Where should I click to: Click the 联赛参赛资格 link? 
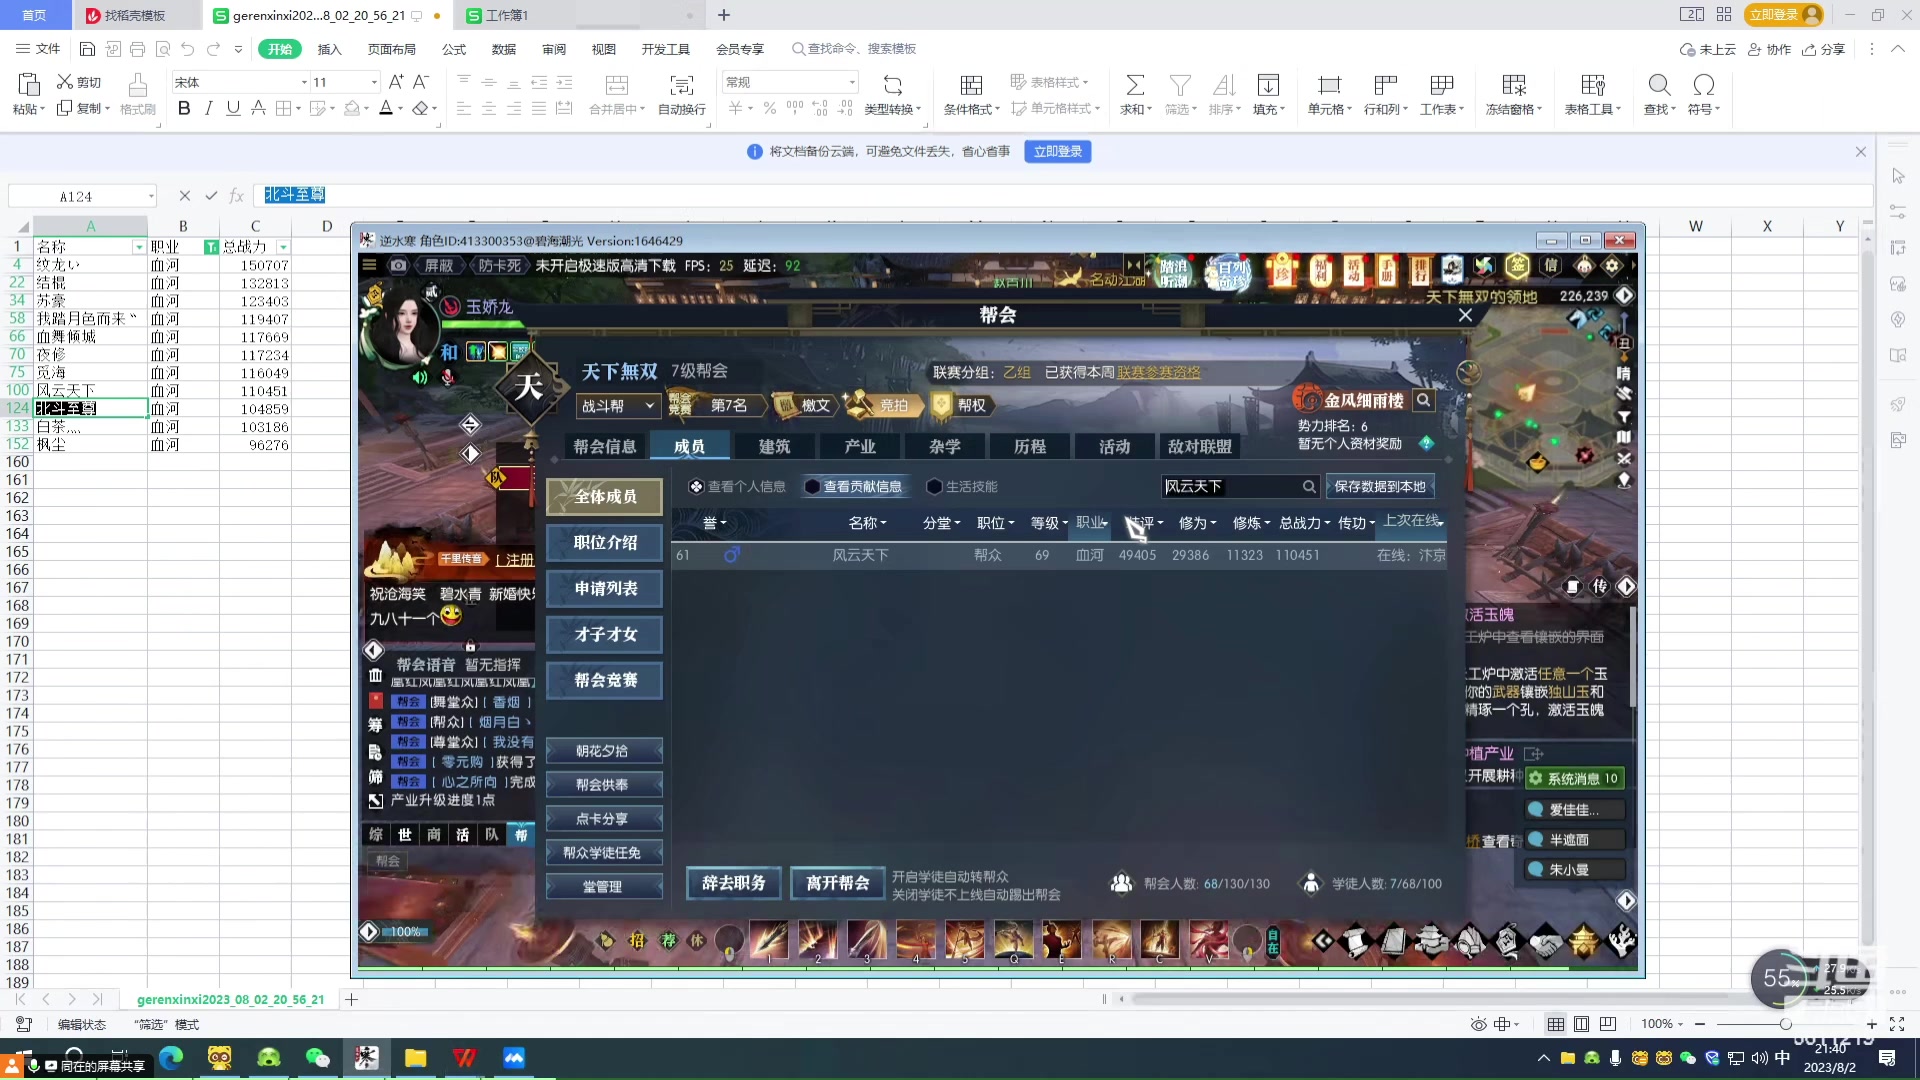click(x=1158, y=373)
